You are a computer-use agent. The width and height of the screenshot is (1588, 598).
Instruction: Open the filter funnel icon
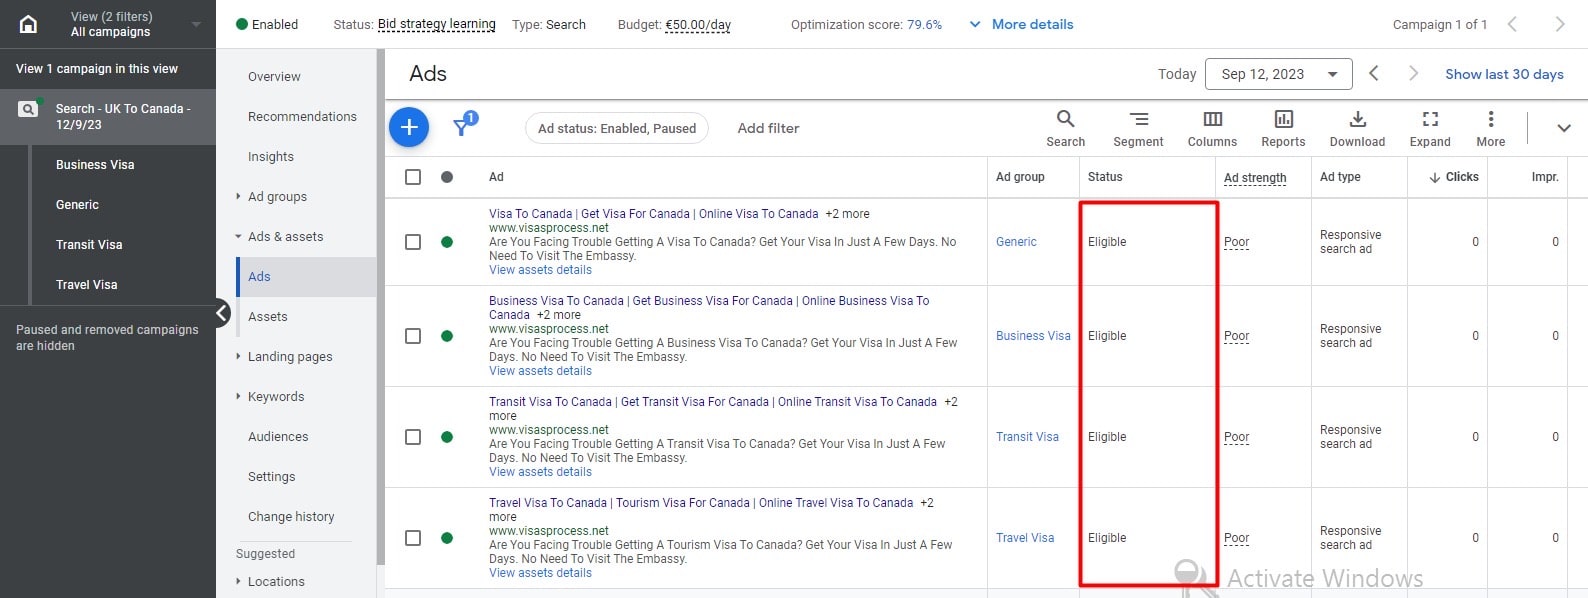(x=462, y=127)
